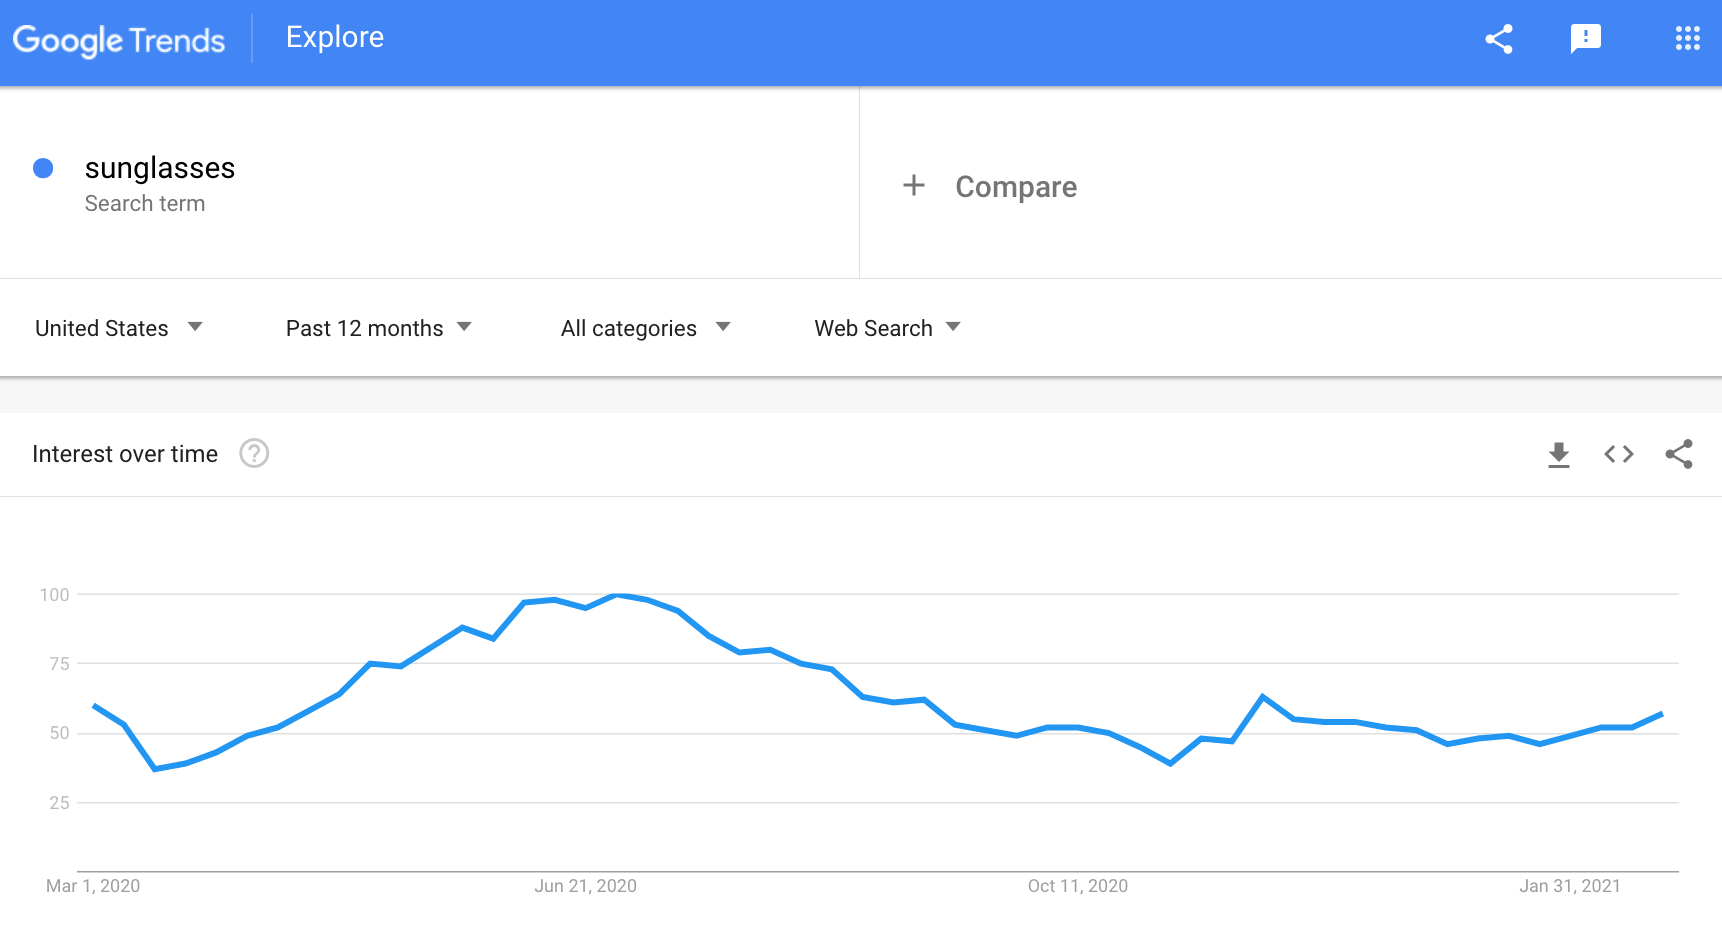Click the embed code icon

[1619, 455]
